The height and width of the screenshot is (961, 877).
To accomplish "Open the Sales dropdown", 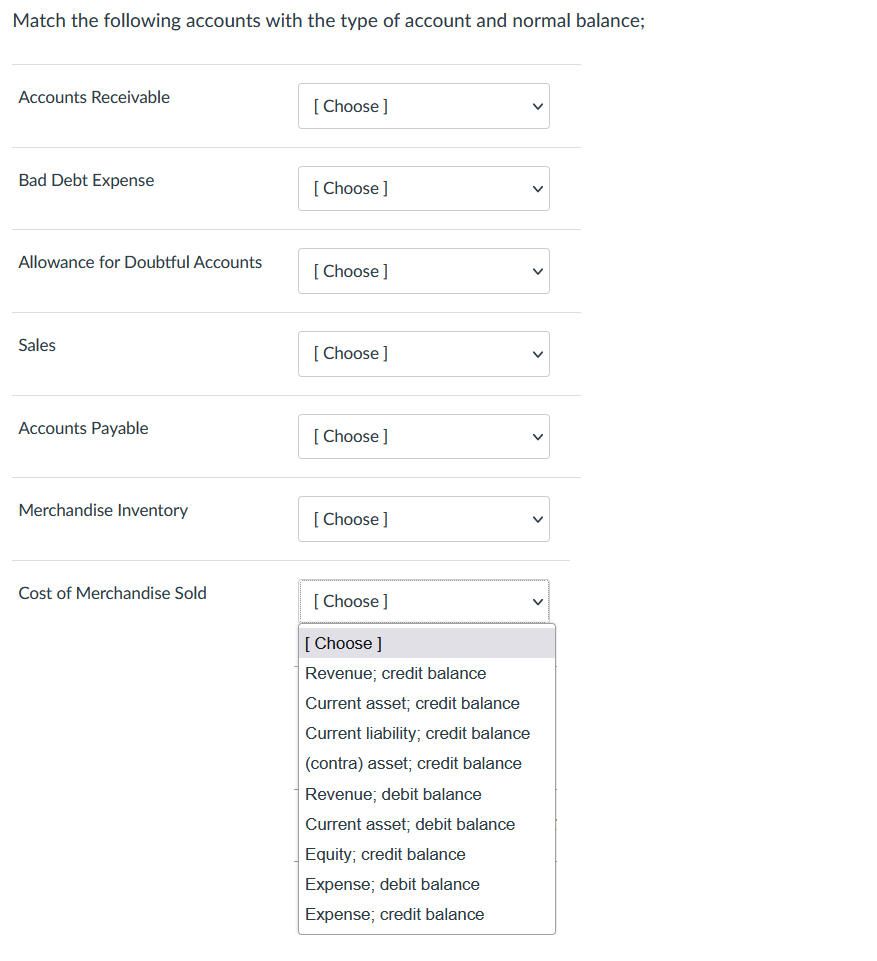I will coord(423,353).
